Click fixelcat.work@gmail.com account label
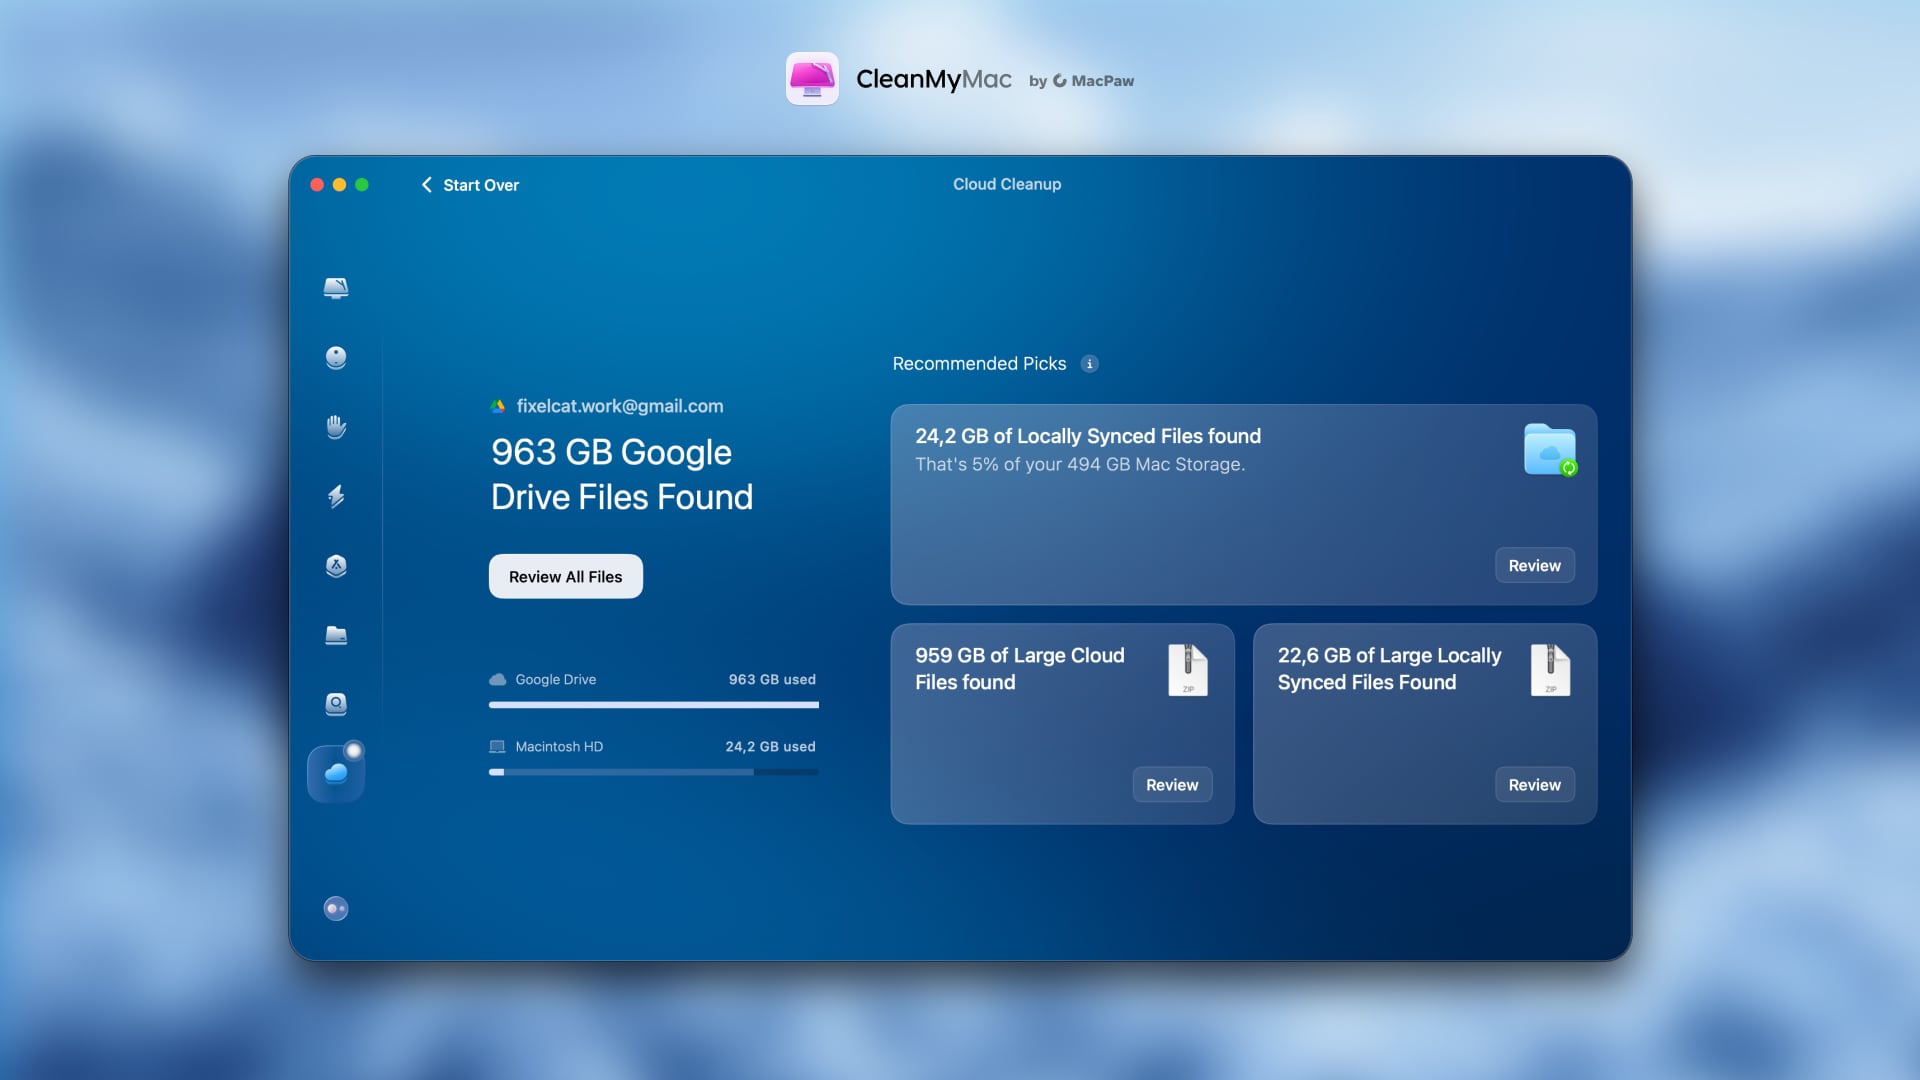1920x1080 pixels. pos(619,406)
